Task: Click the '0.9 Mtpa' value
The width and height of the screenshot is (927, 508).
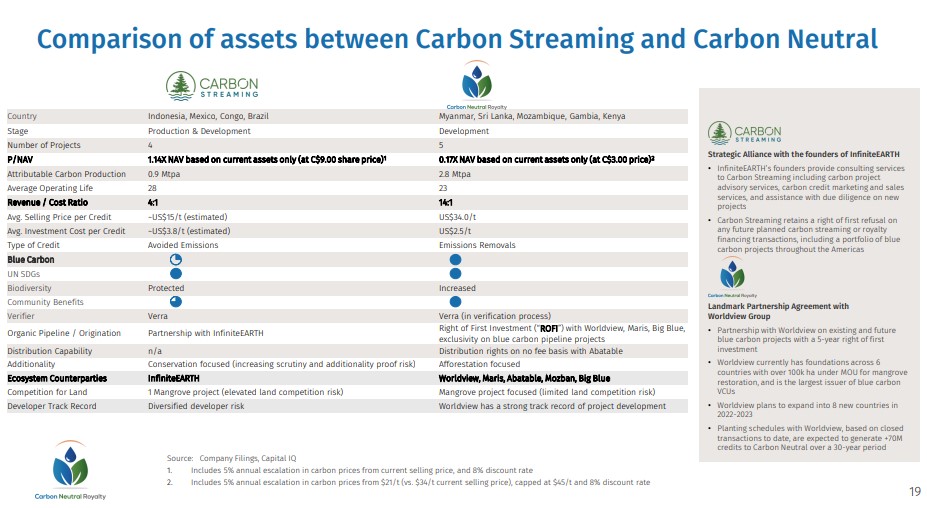Action: coord(164,174)
